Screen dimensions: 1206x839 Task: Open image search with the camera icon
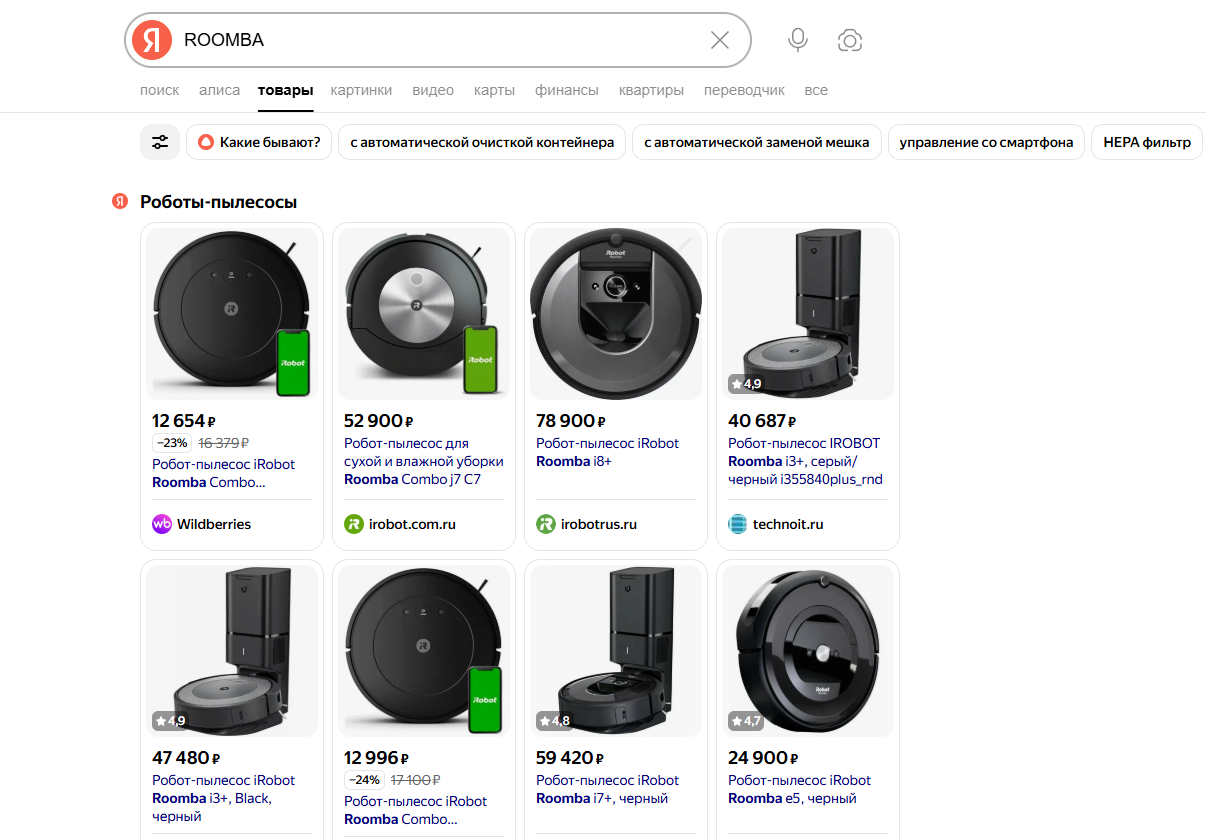(x=850, y=40)
